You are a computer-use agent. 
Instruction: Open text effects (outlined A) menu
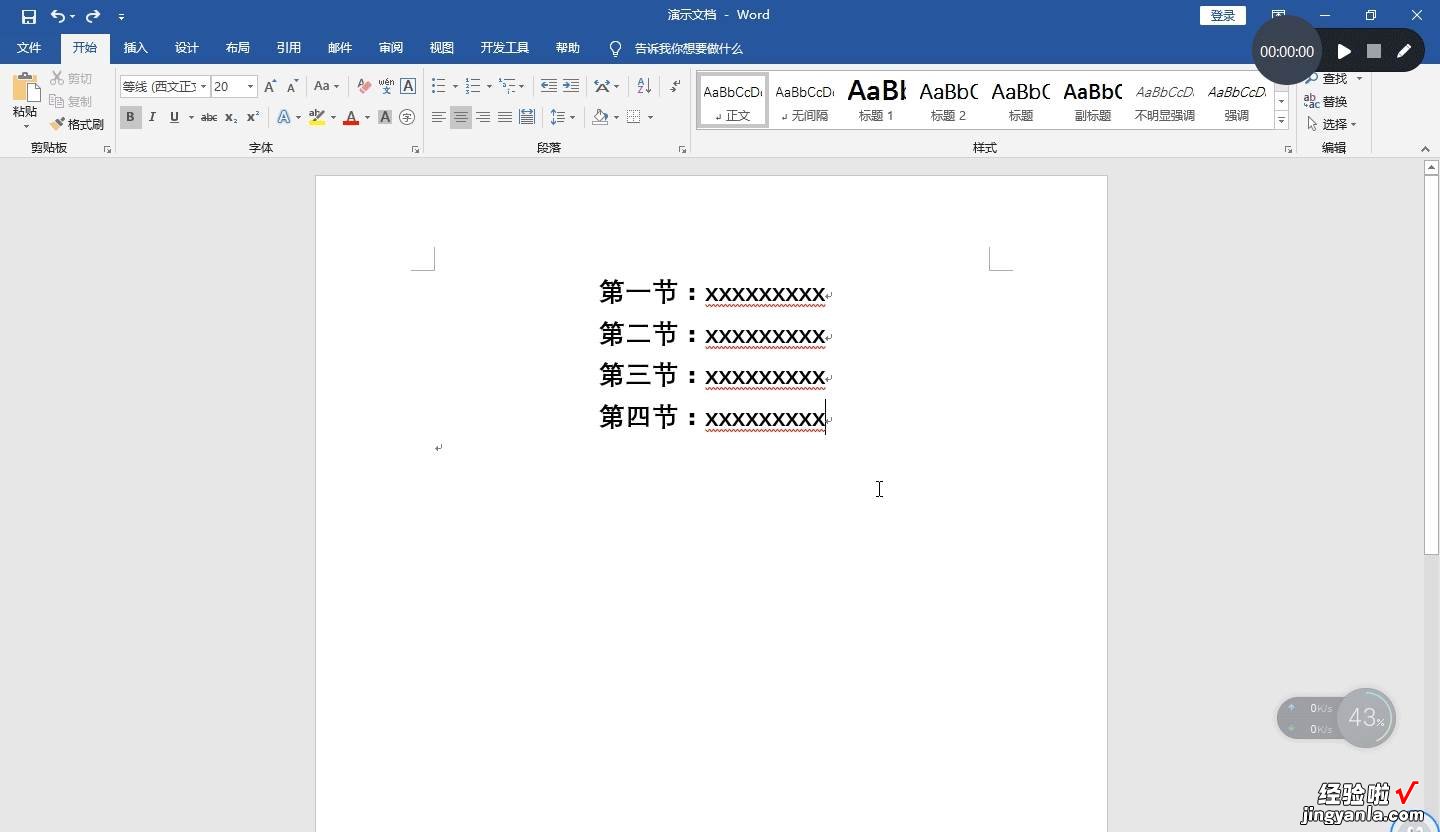(288, 117)
